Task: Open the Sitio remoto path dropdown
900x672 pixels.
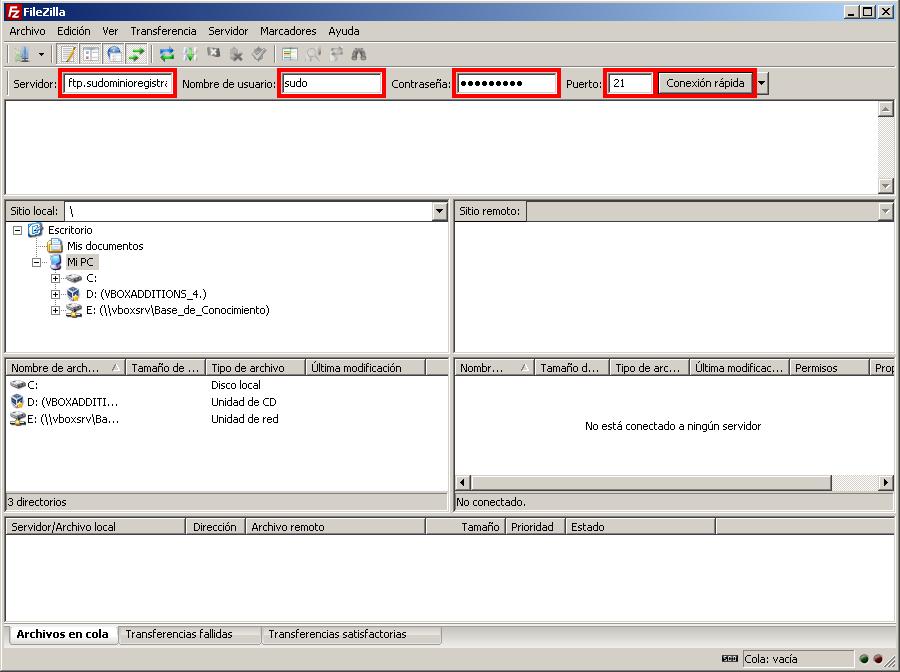Action: [886, 211]
